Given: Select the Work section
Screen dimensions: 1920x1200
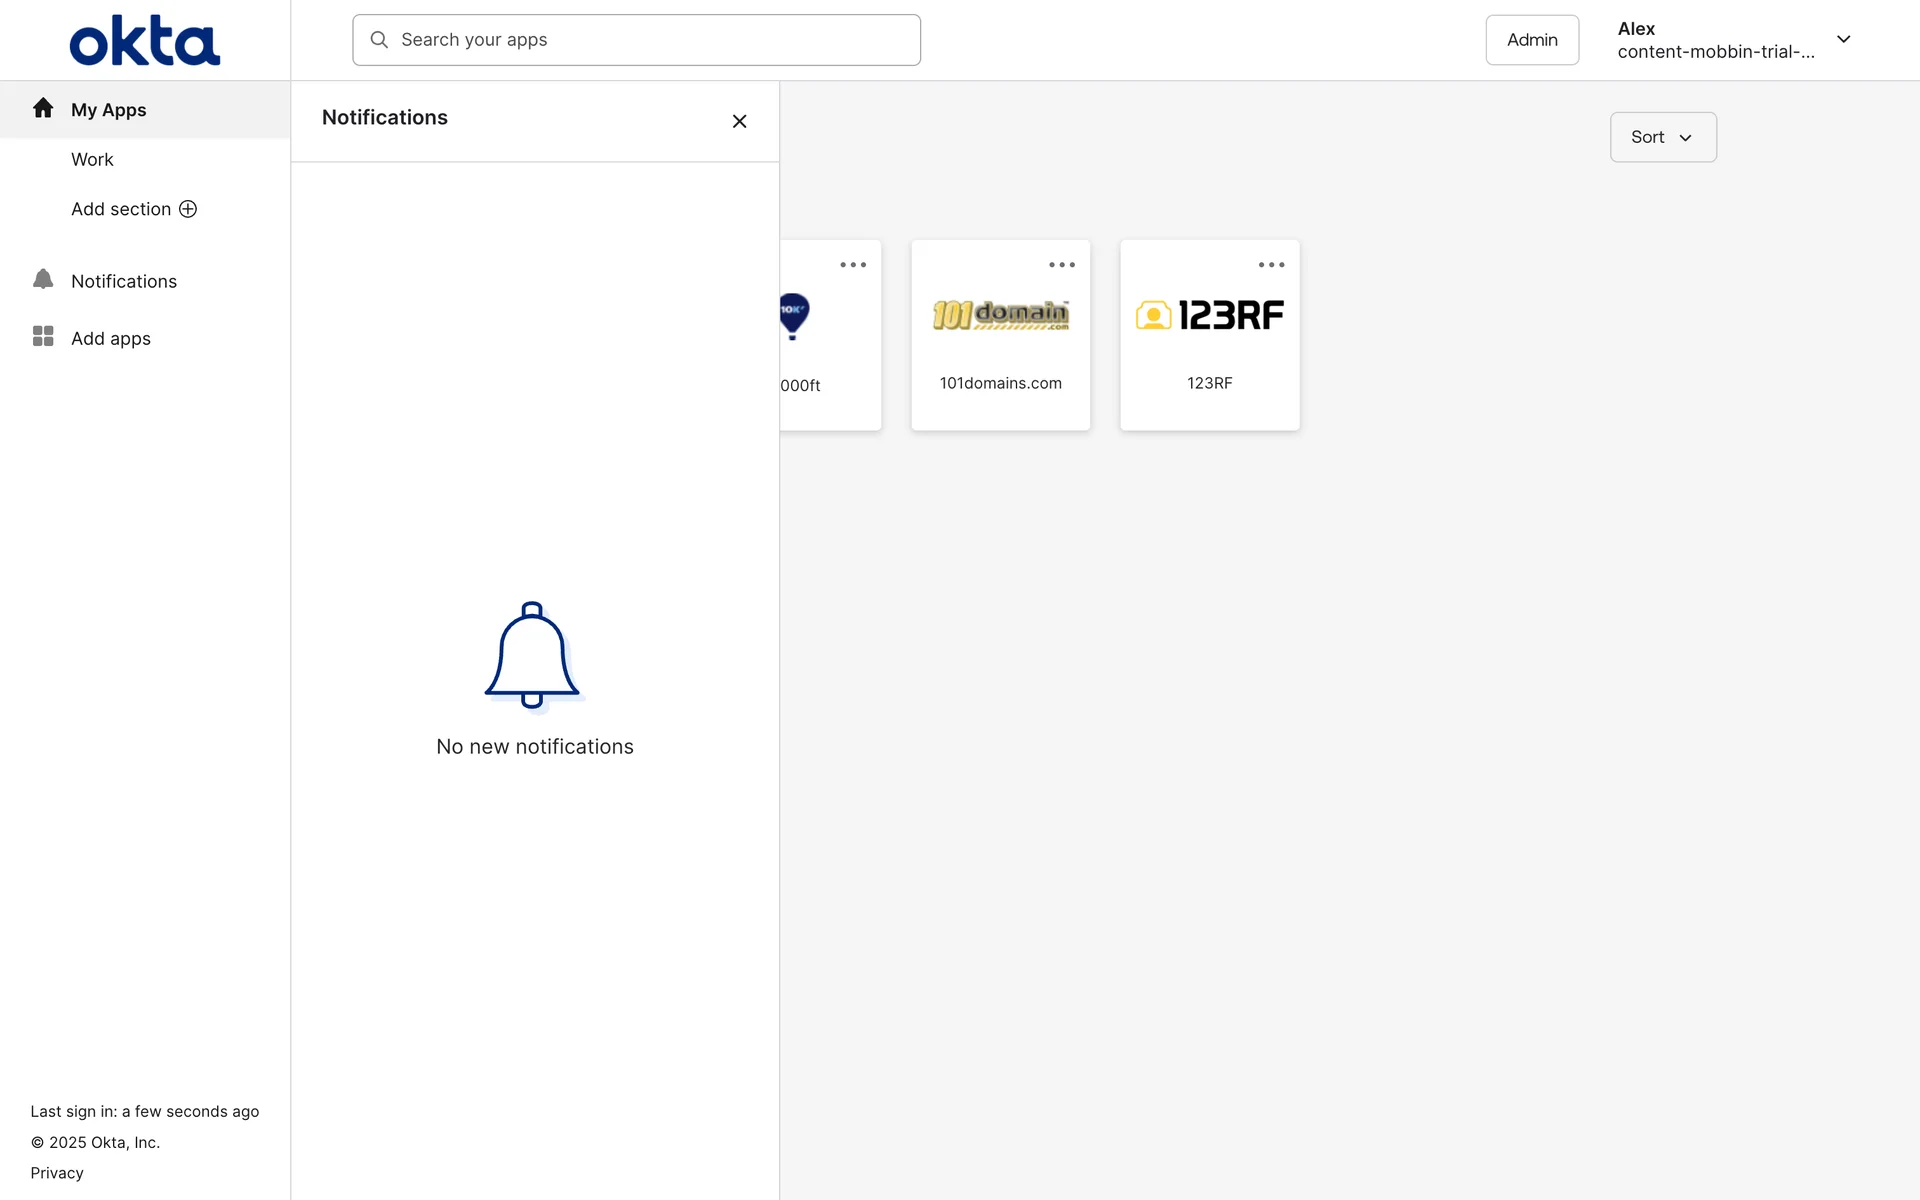Looking at the screenshot, I should point(92,160).
